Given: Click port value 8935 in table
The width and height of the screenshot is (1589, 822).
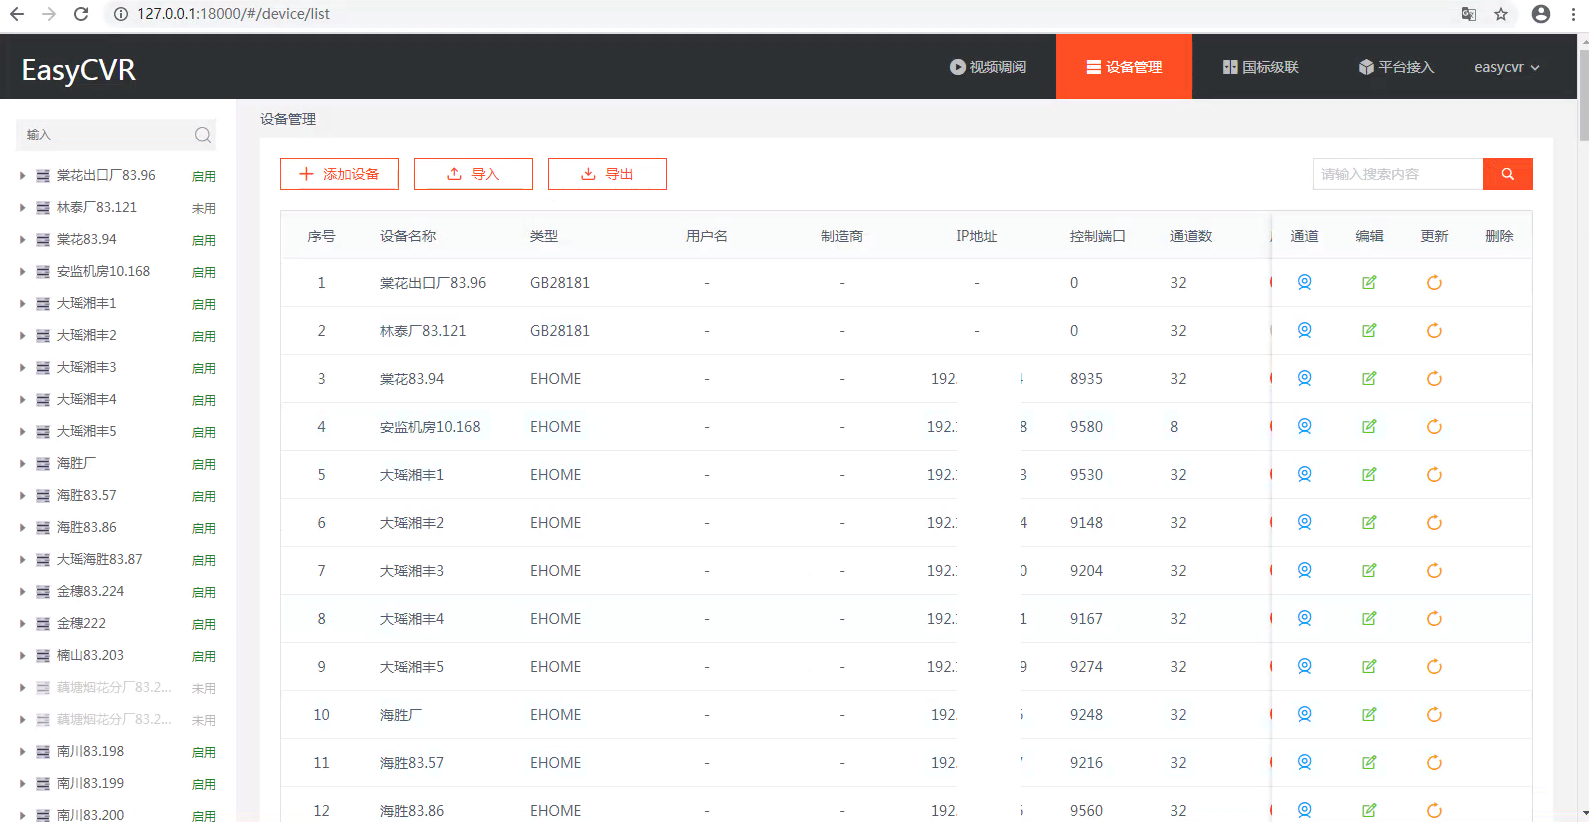Looking at the screenshot, I should (1086, 379).
